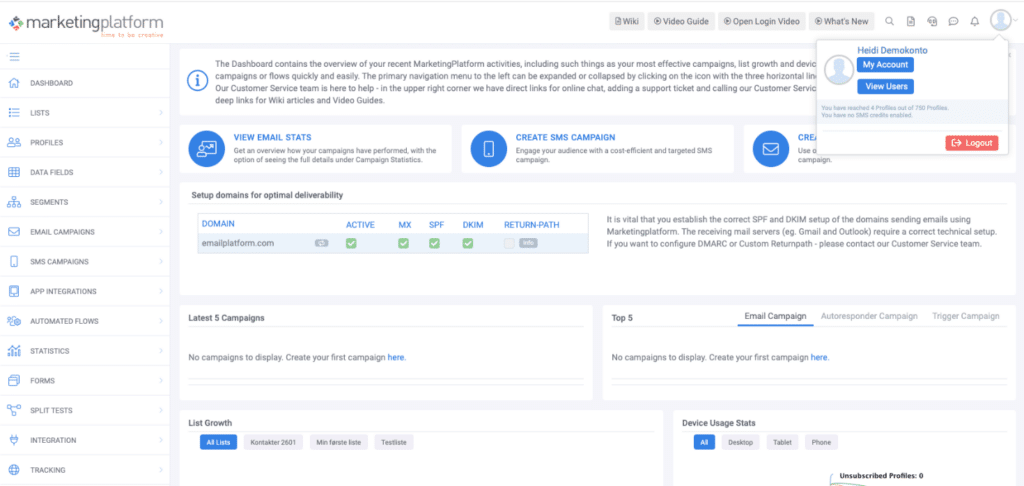The image size is (1024, 486).
Task: Click the Split Tests branch icon
Action: [14, 410]
